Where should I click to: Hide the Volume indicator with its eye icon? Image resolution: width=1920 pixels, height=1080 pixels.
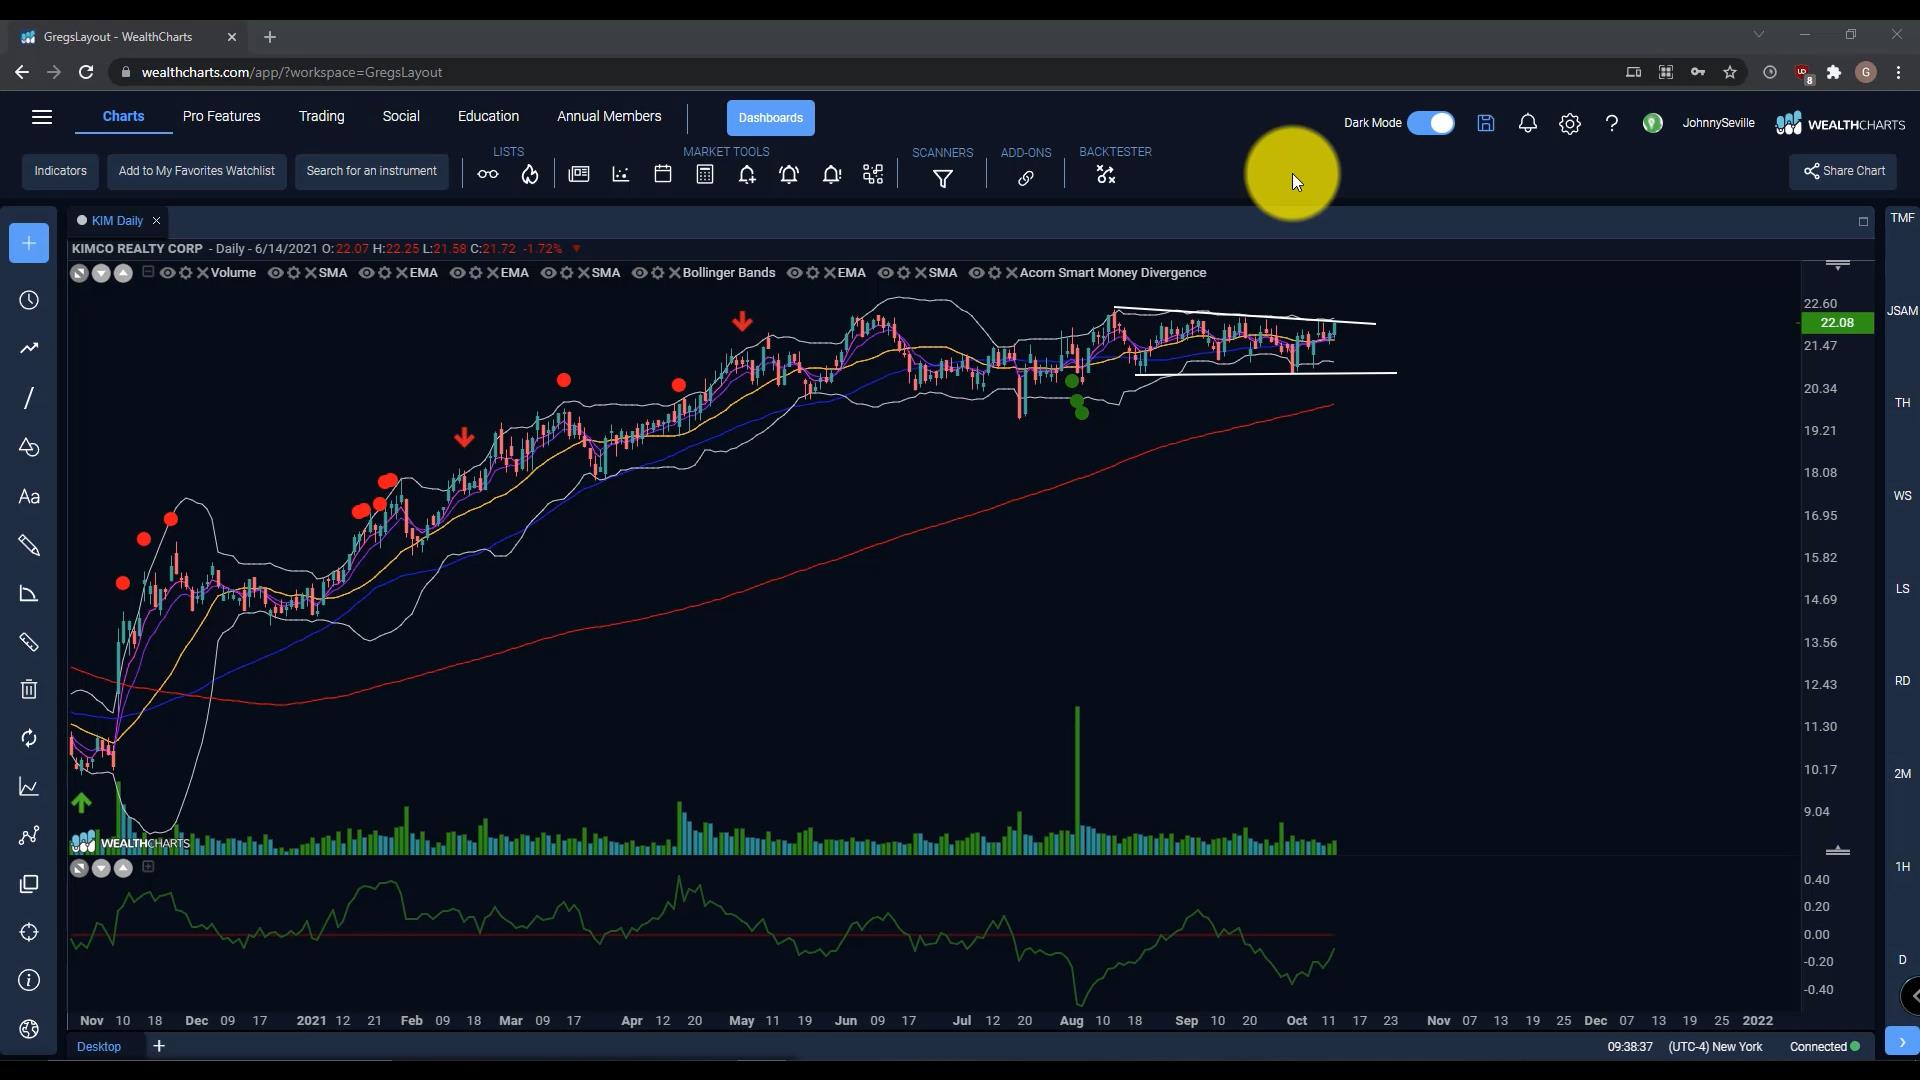click(167, 273)
